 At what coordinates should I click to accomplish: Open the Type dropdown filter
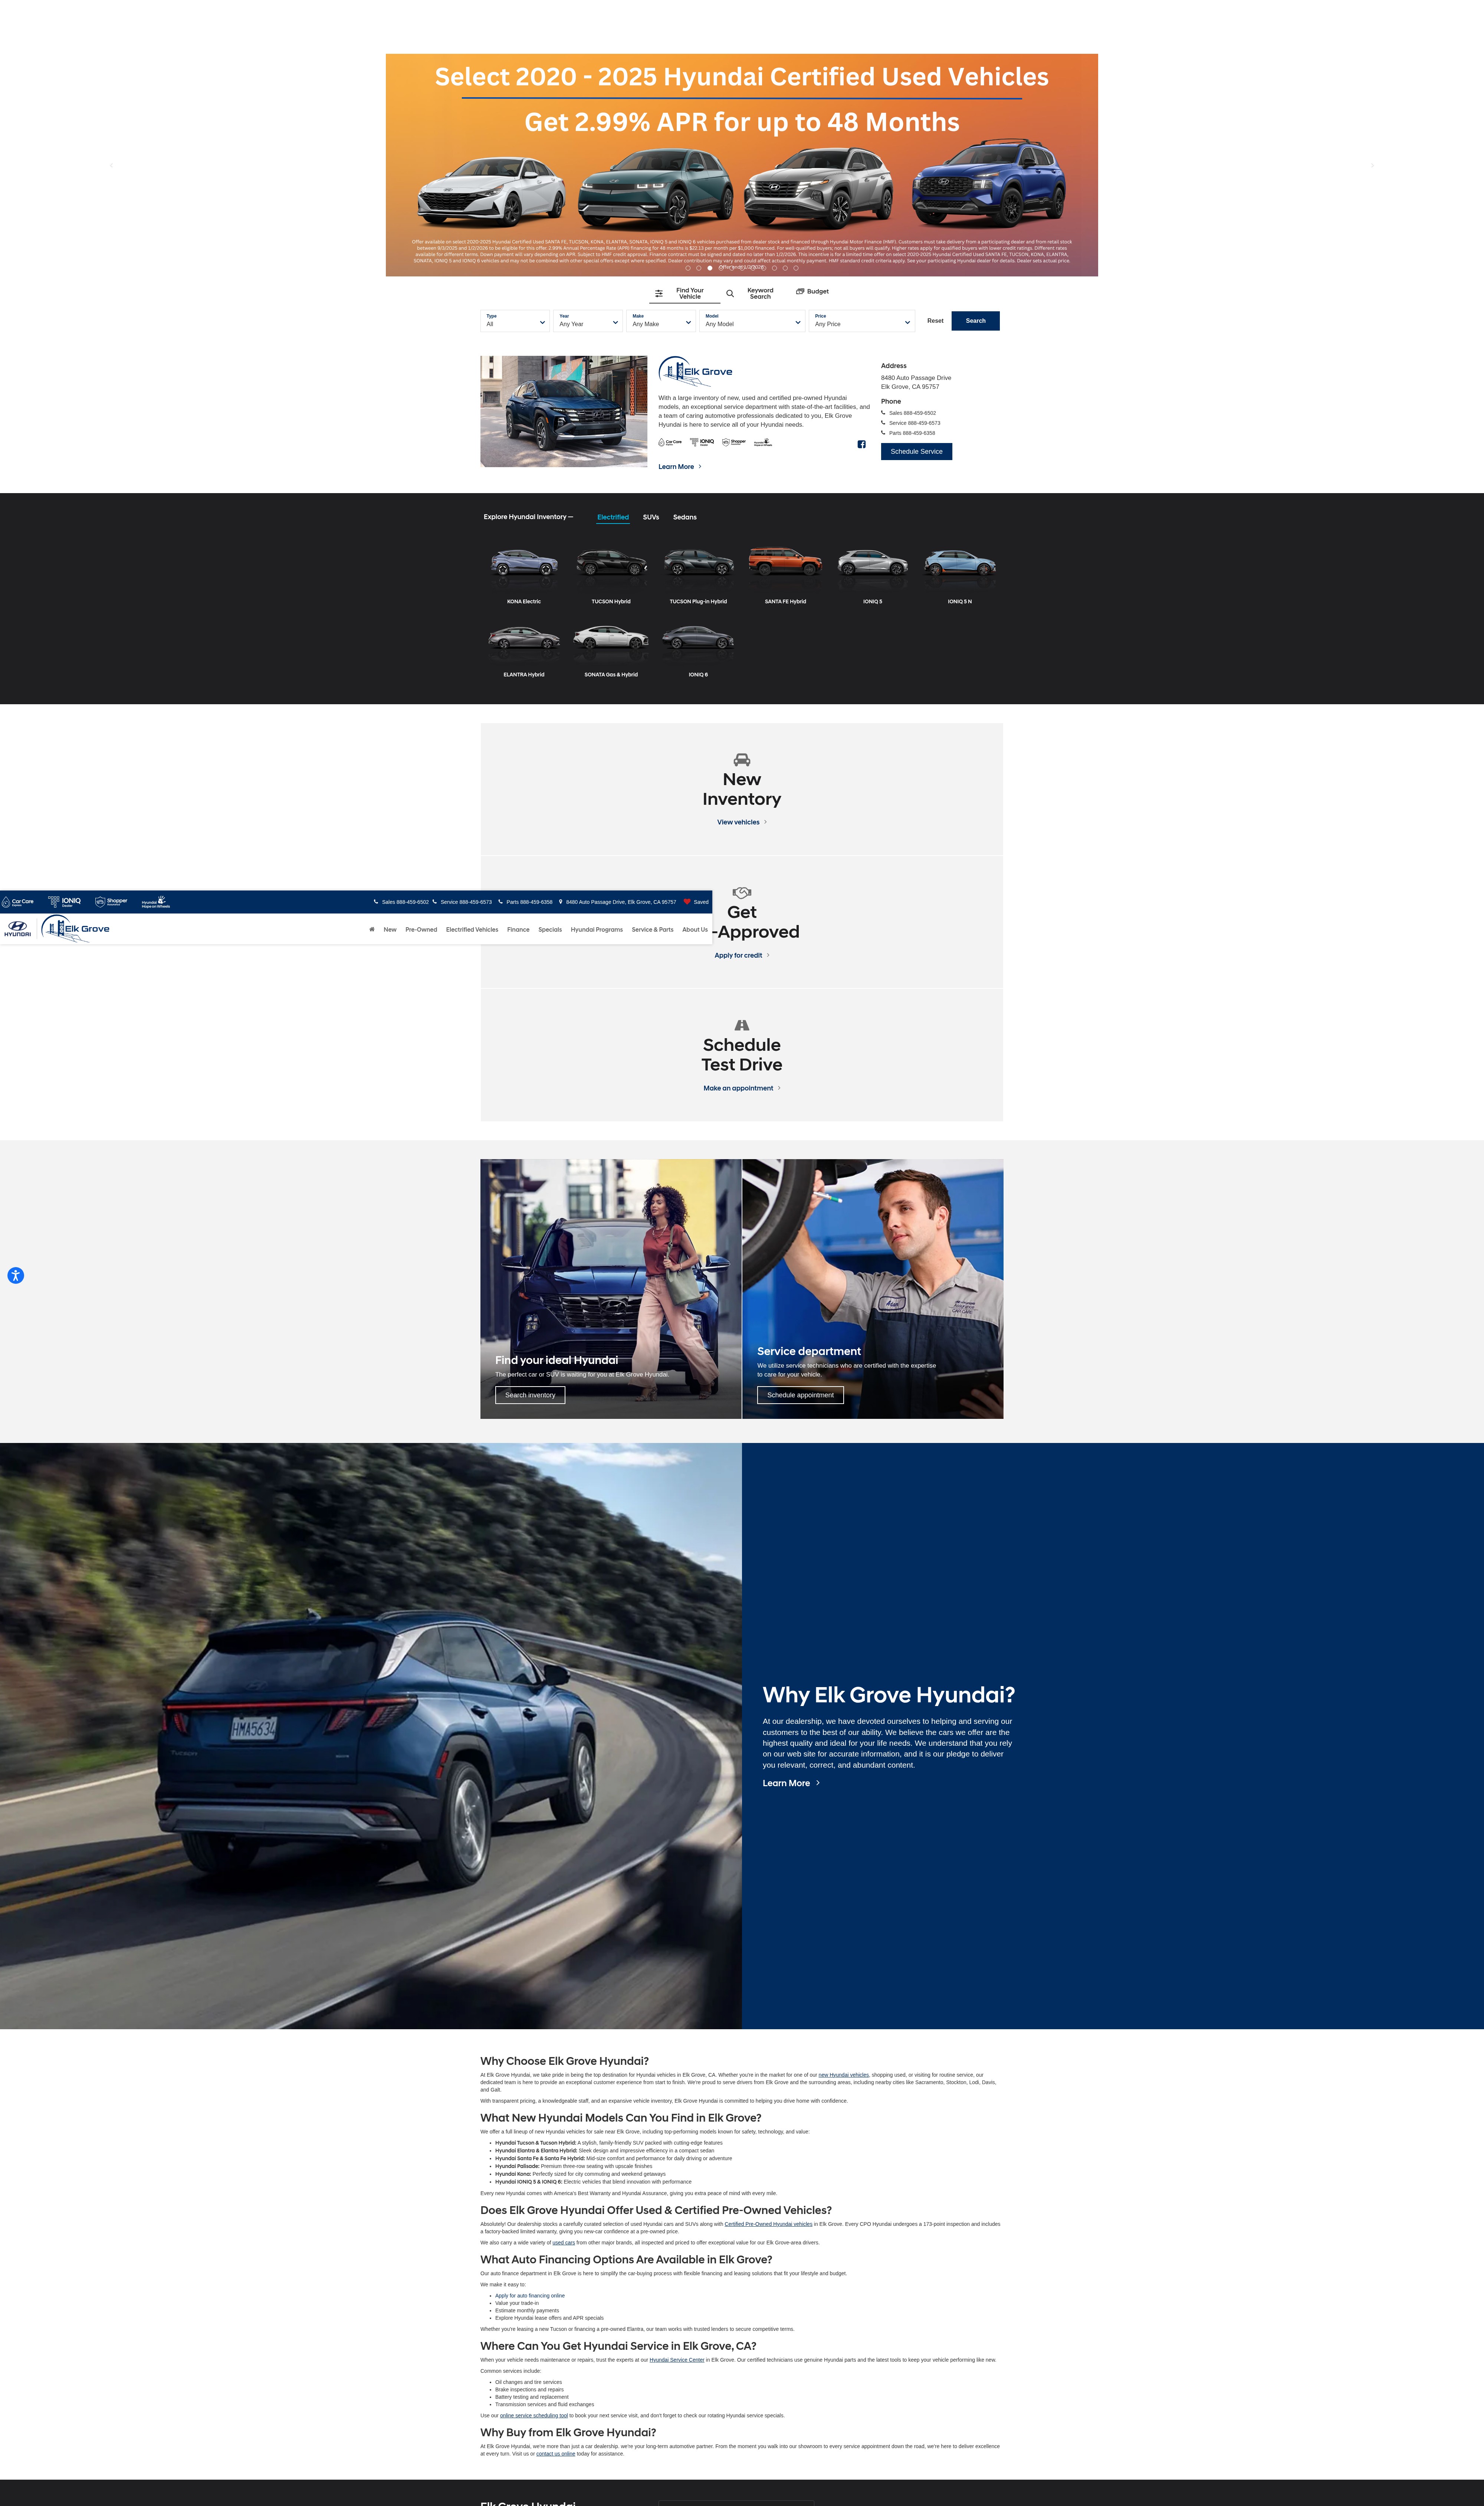[x=515, y=321]
